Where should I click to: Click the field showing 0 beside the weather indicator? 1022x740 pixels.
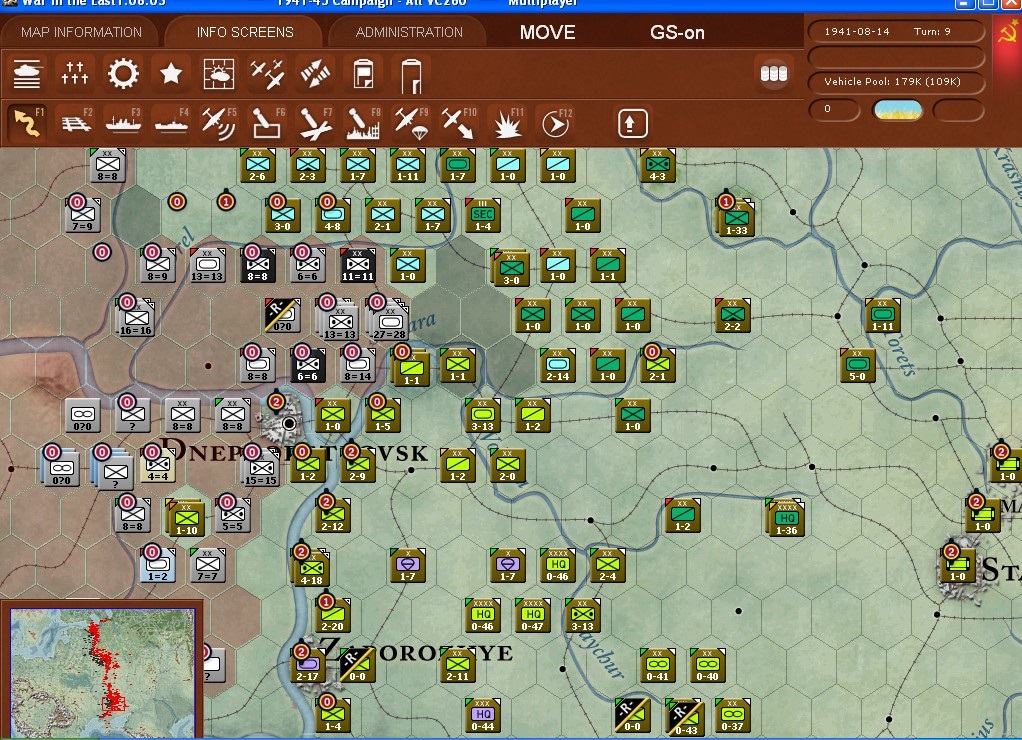pos(834,110)
